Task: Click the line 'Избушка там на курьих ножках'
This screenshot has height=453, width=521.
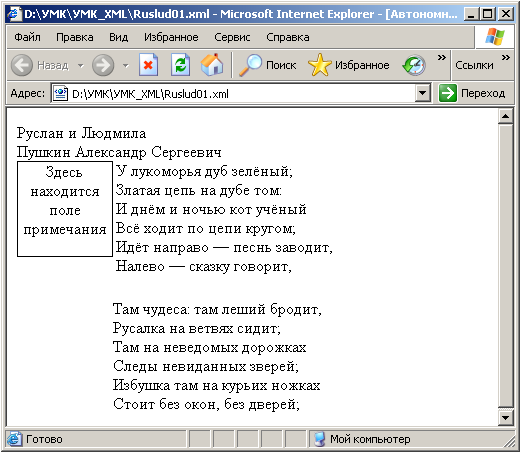Action: (217, 385)
